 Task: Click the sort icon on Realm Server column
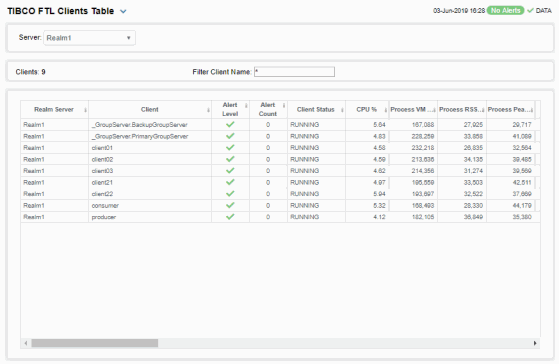(x=85, y=110)
